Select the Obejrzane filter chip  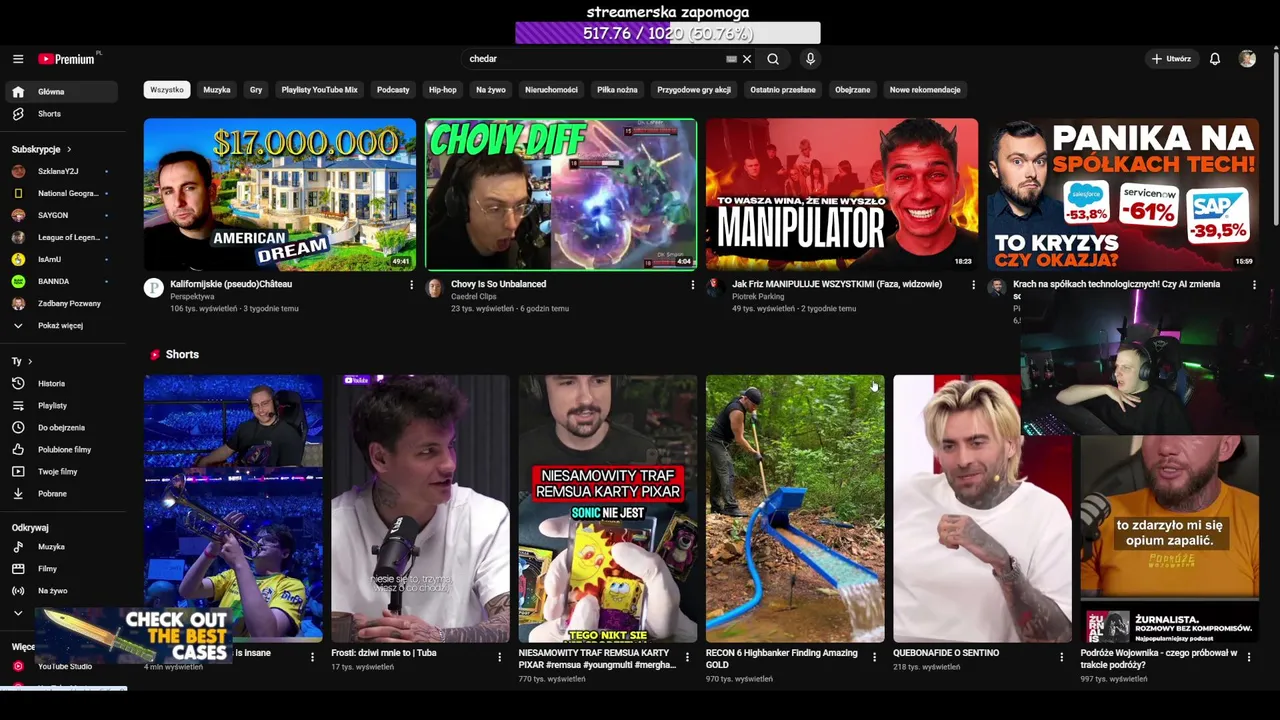coord(853,90)
